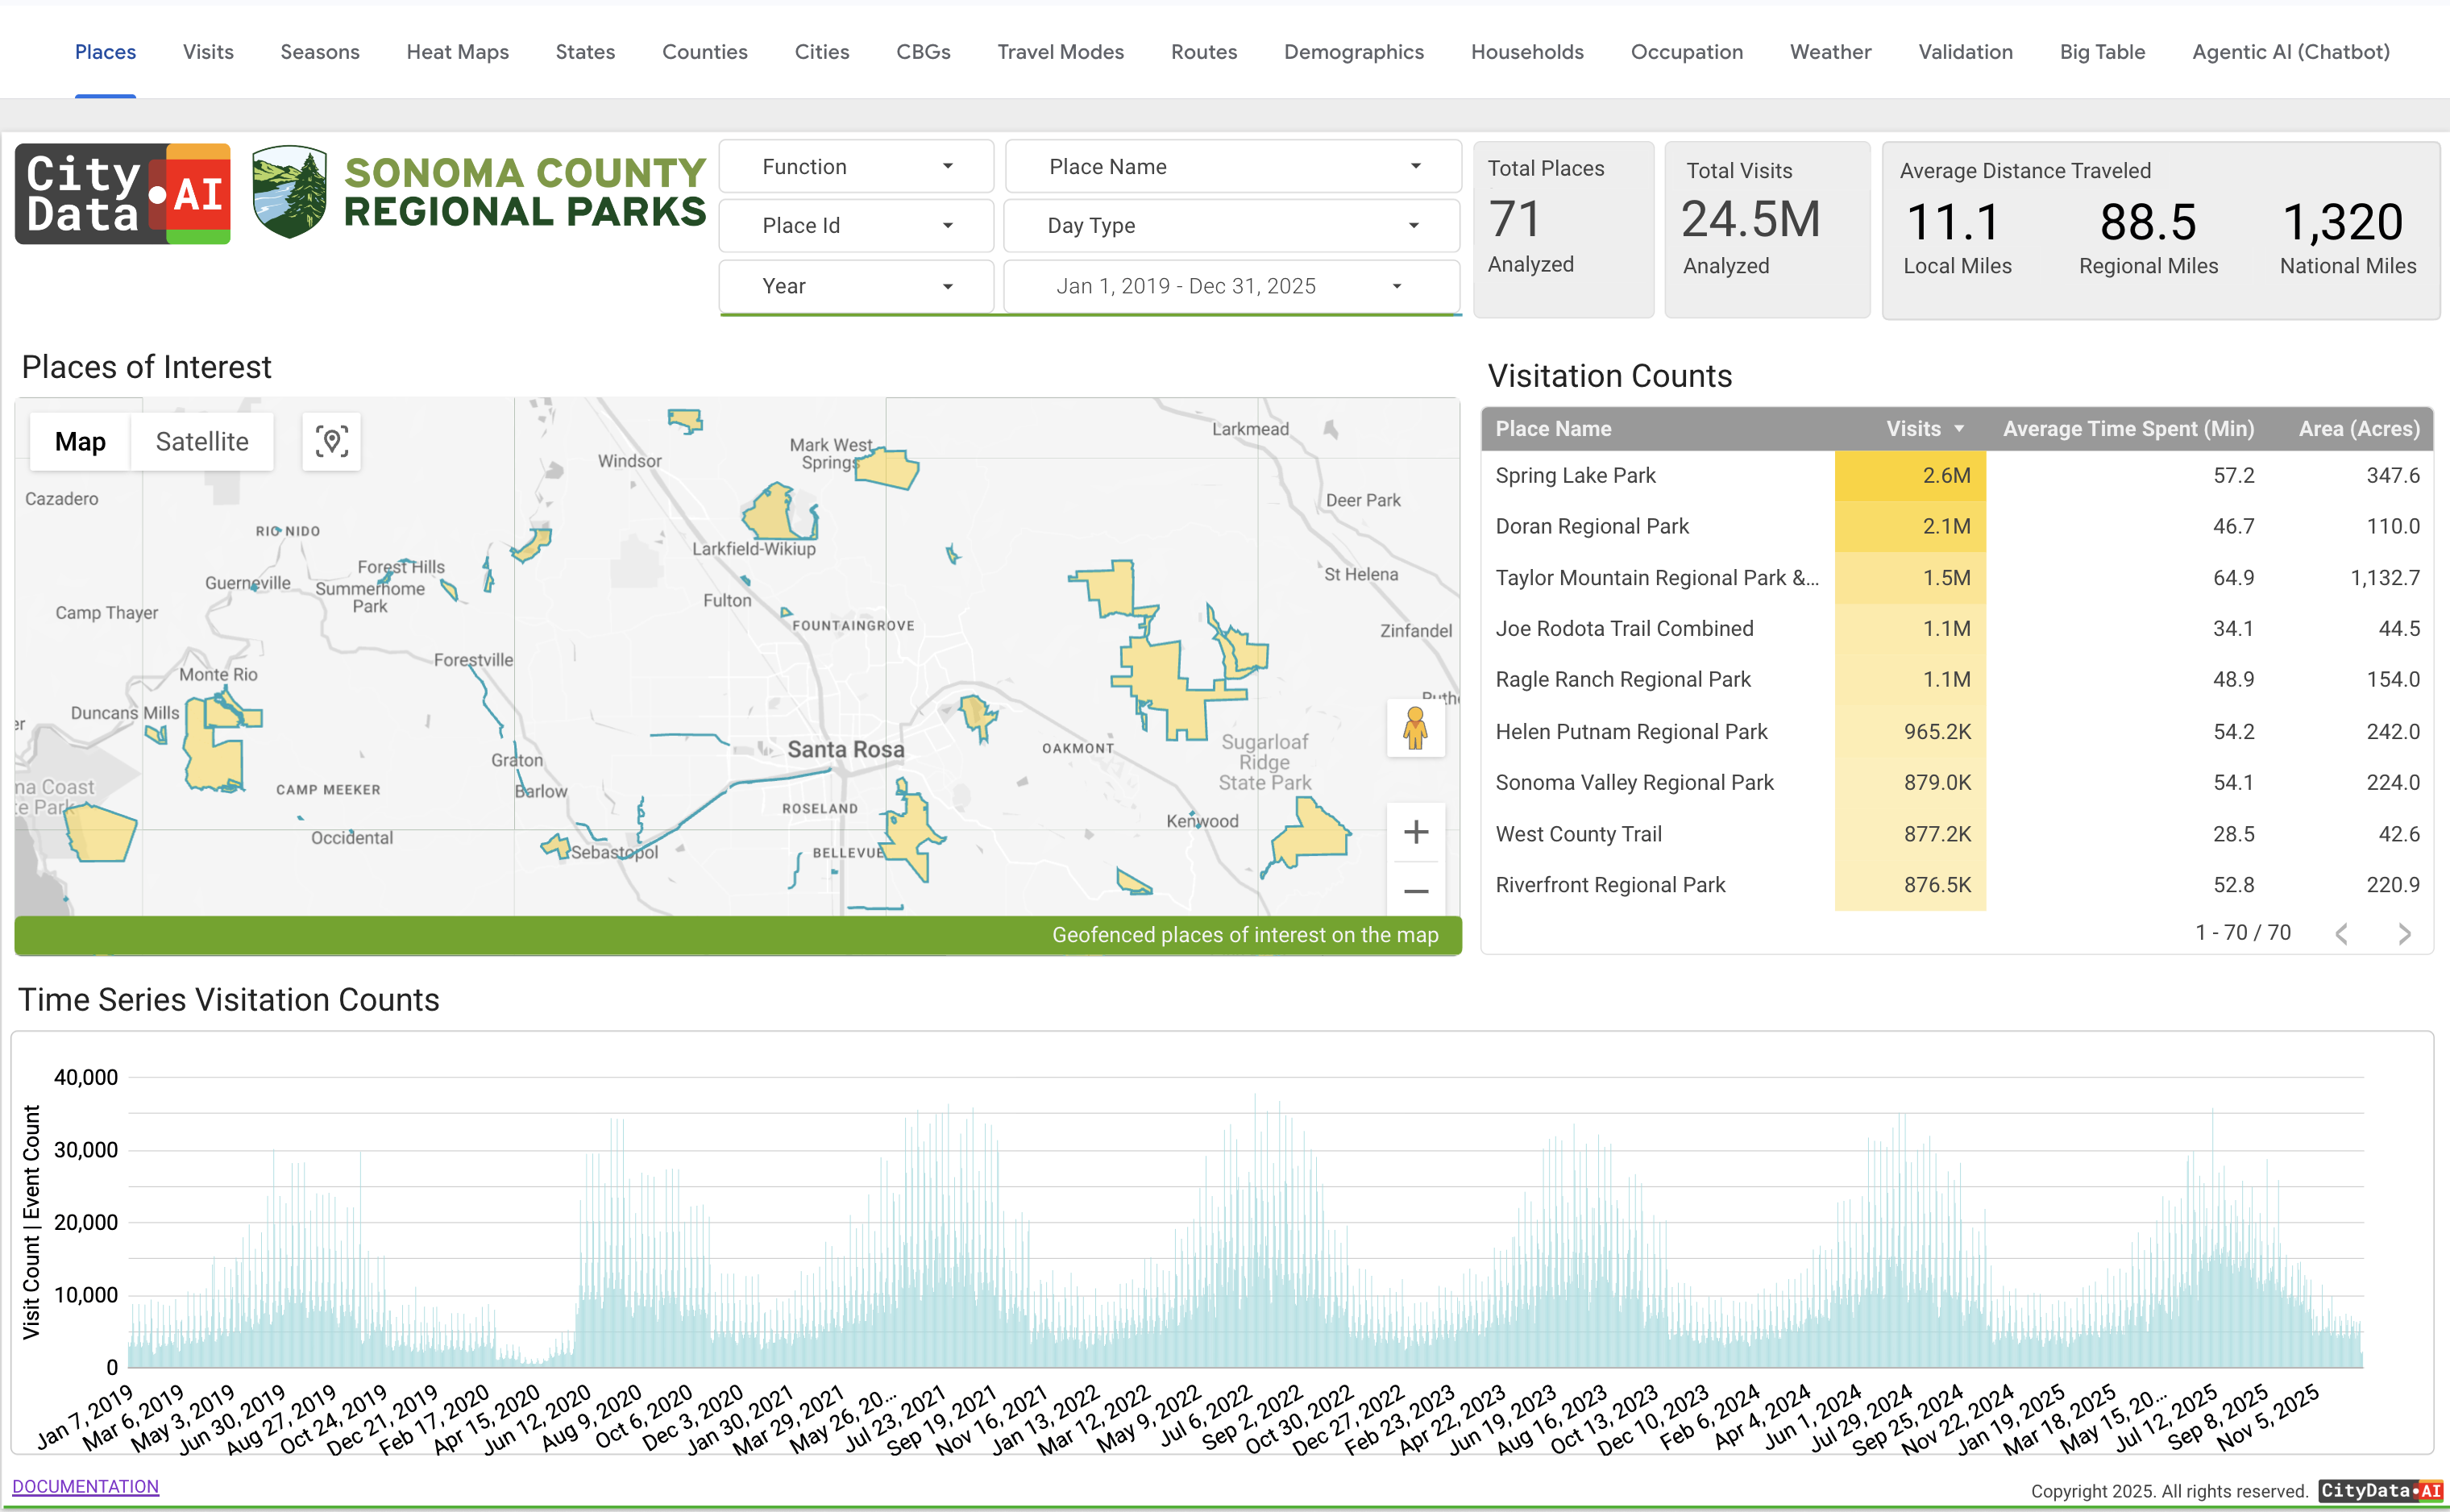Click the Sonoma County Regional Parks emblem
The image size is (2450, 1512).
pyautogui.click(x=289, y=192)
